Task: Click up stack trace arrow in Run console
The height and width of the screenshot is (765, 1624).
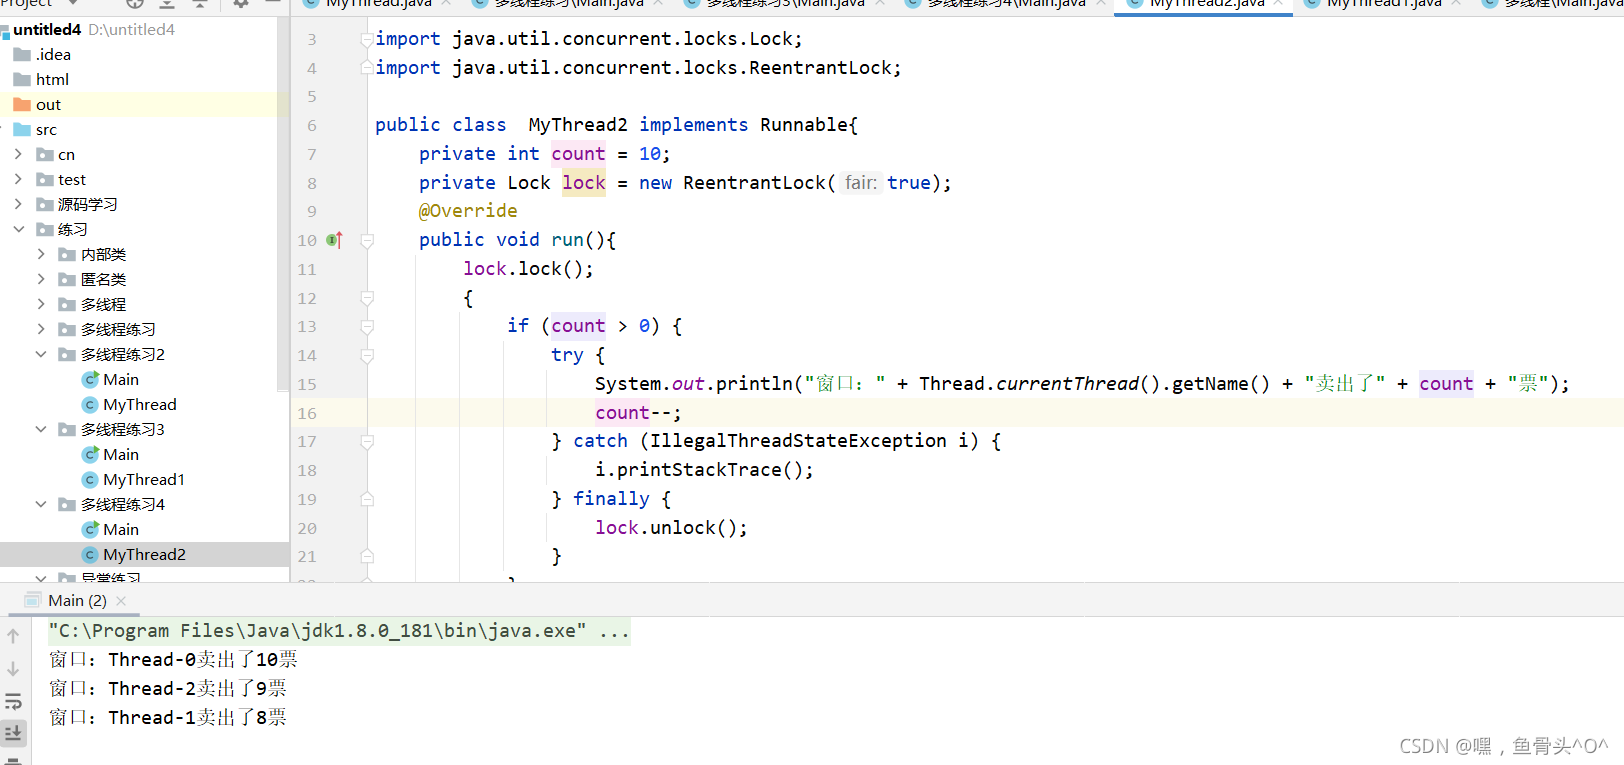Action: (13, 635)
